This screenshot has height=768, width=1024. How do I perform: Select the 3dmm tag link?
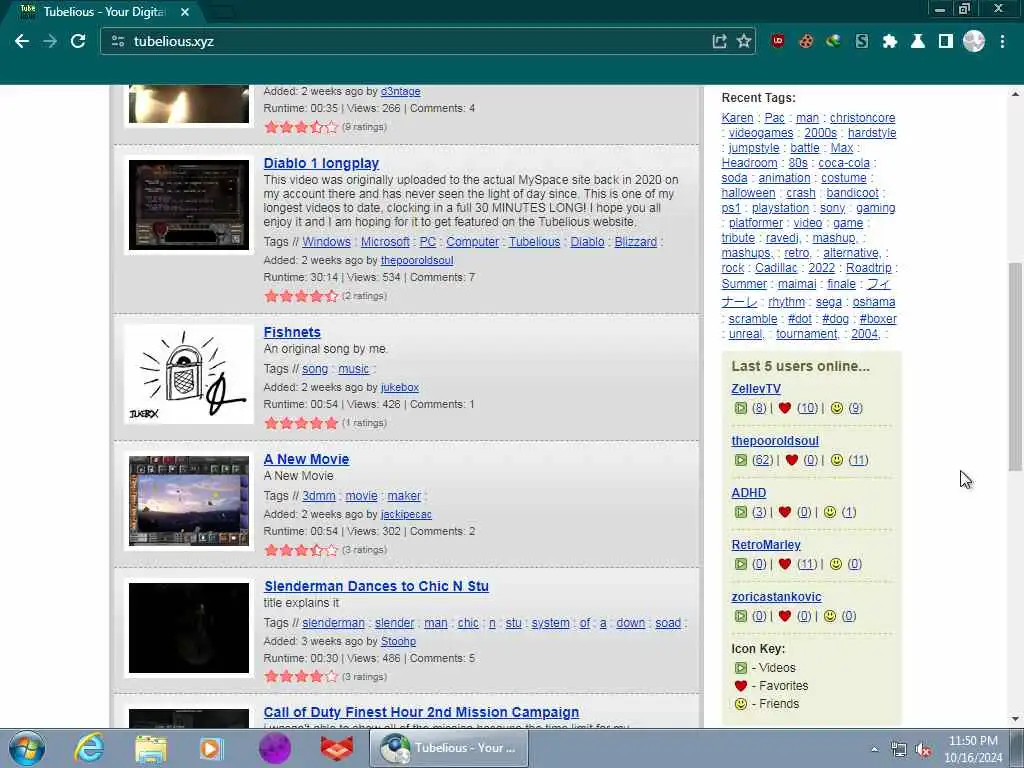click(x=319, y=496)
